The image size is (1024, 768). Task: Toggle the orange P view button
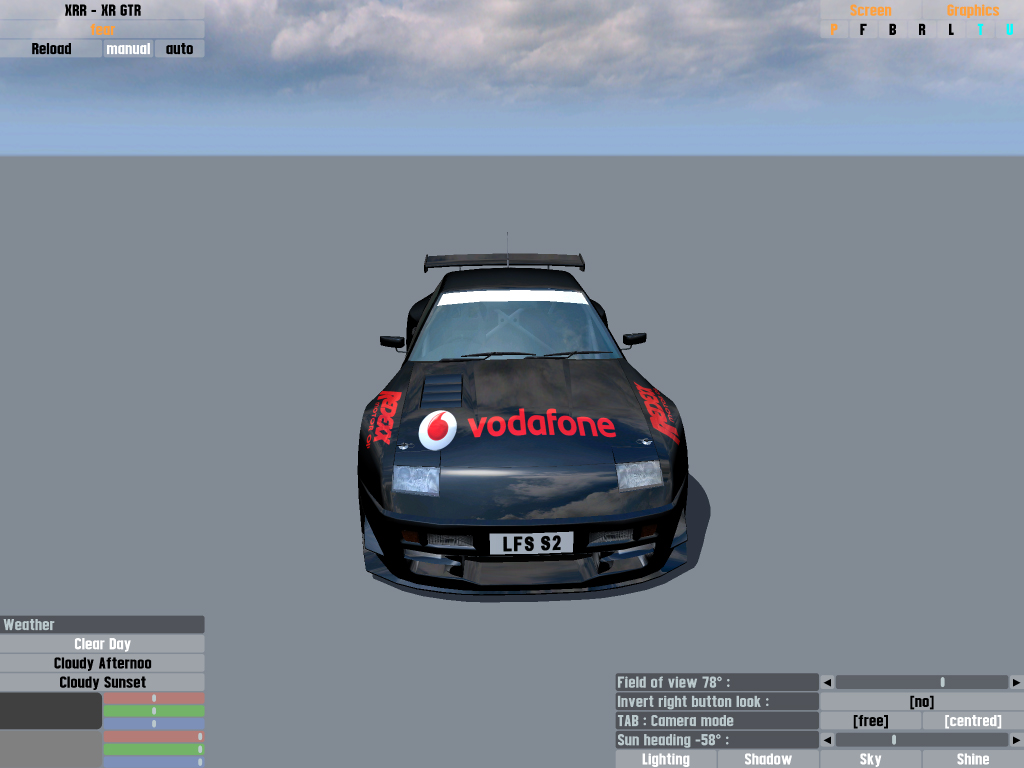click(x=834, y=29)
